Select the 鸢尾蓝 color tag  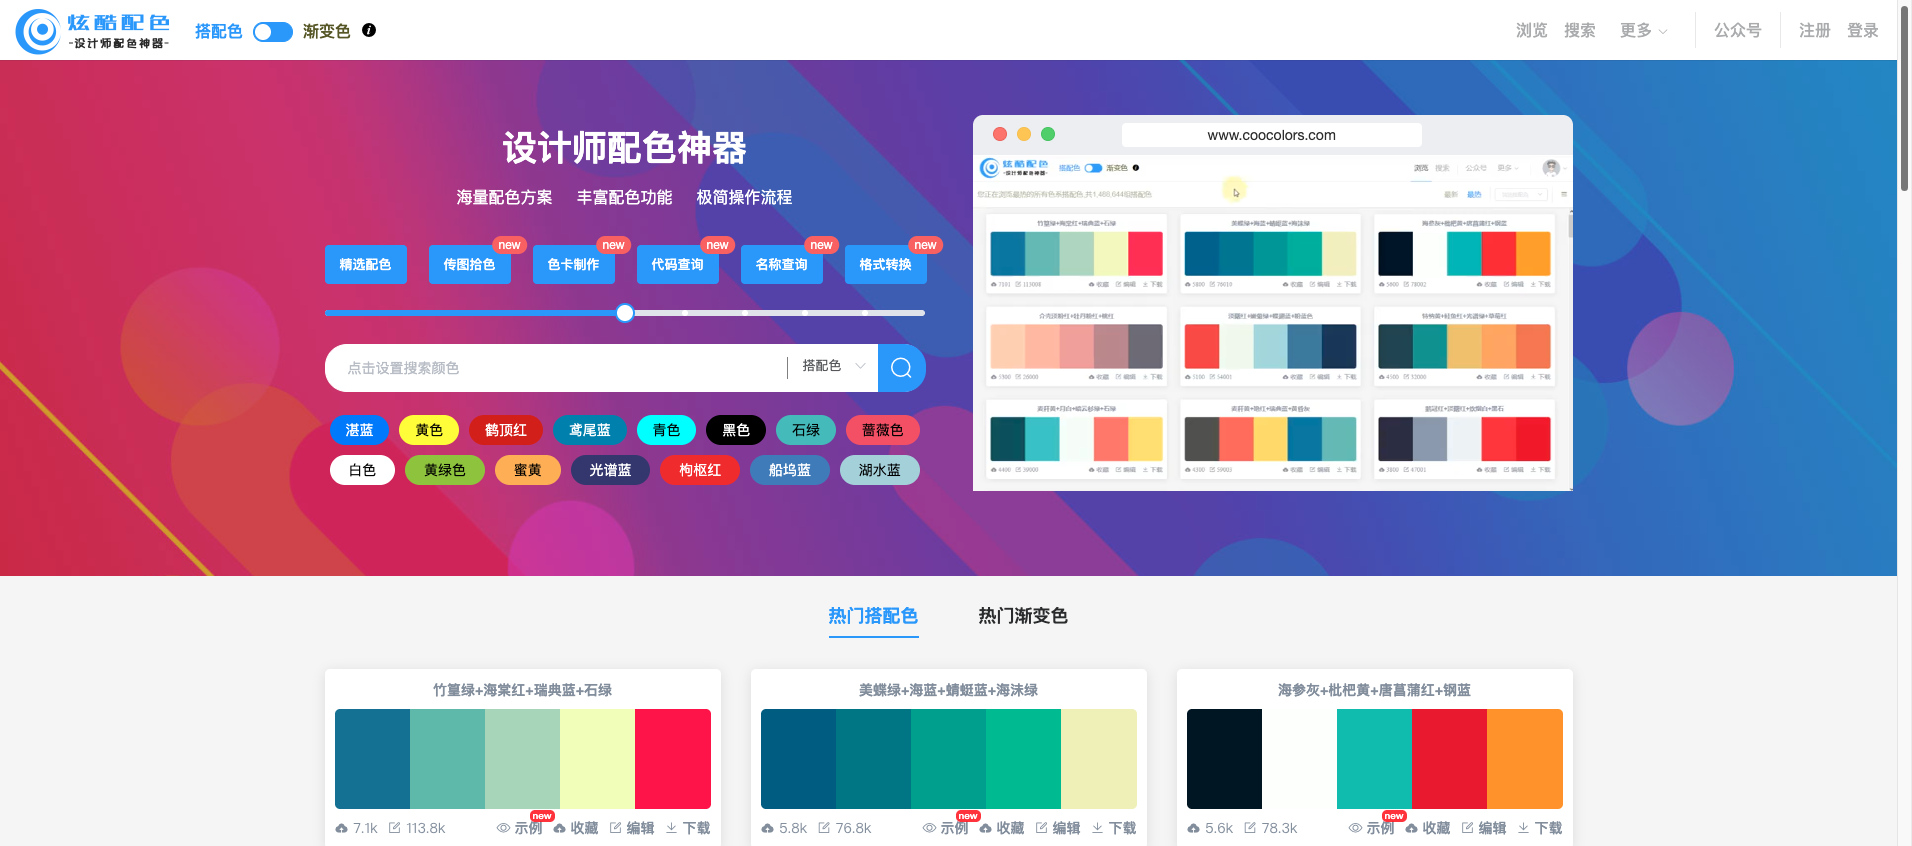coord(590,430)
